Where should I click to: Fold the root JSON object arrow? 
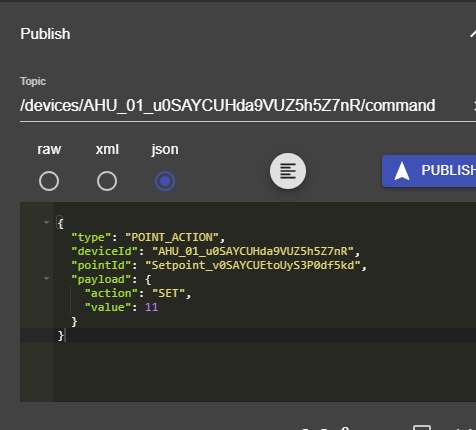pos(46,222)
